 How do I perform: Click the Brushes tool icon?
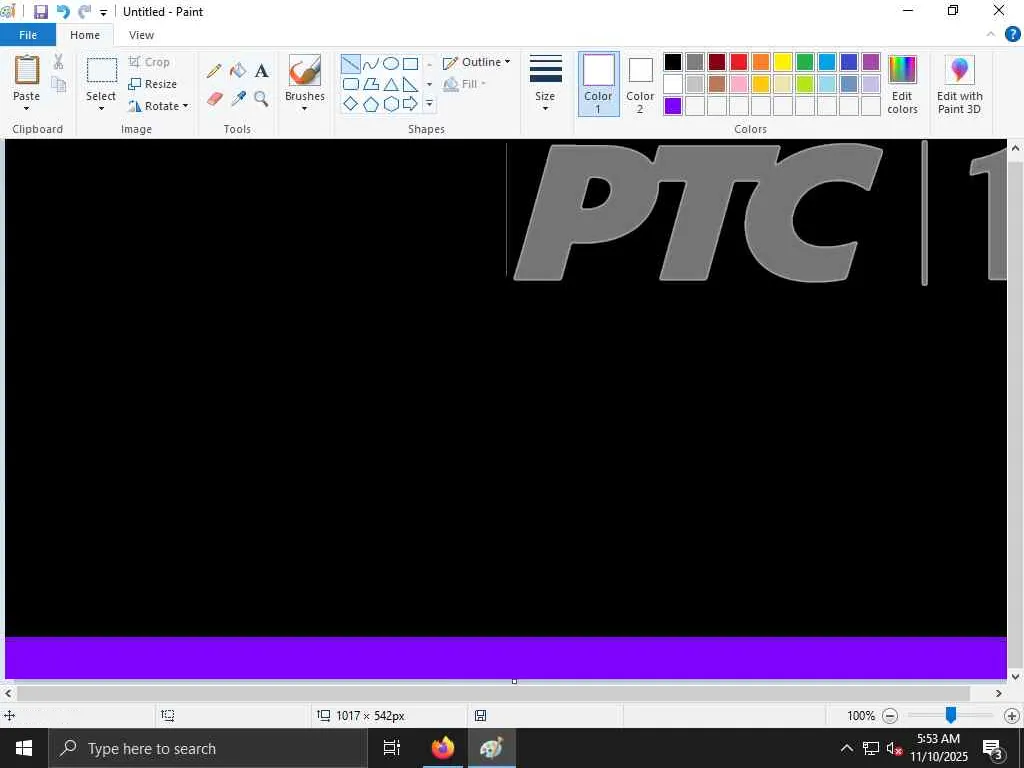(305, 70)
